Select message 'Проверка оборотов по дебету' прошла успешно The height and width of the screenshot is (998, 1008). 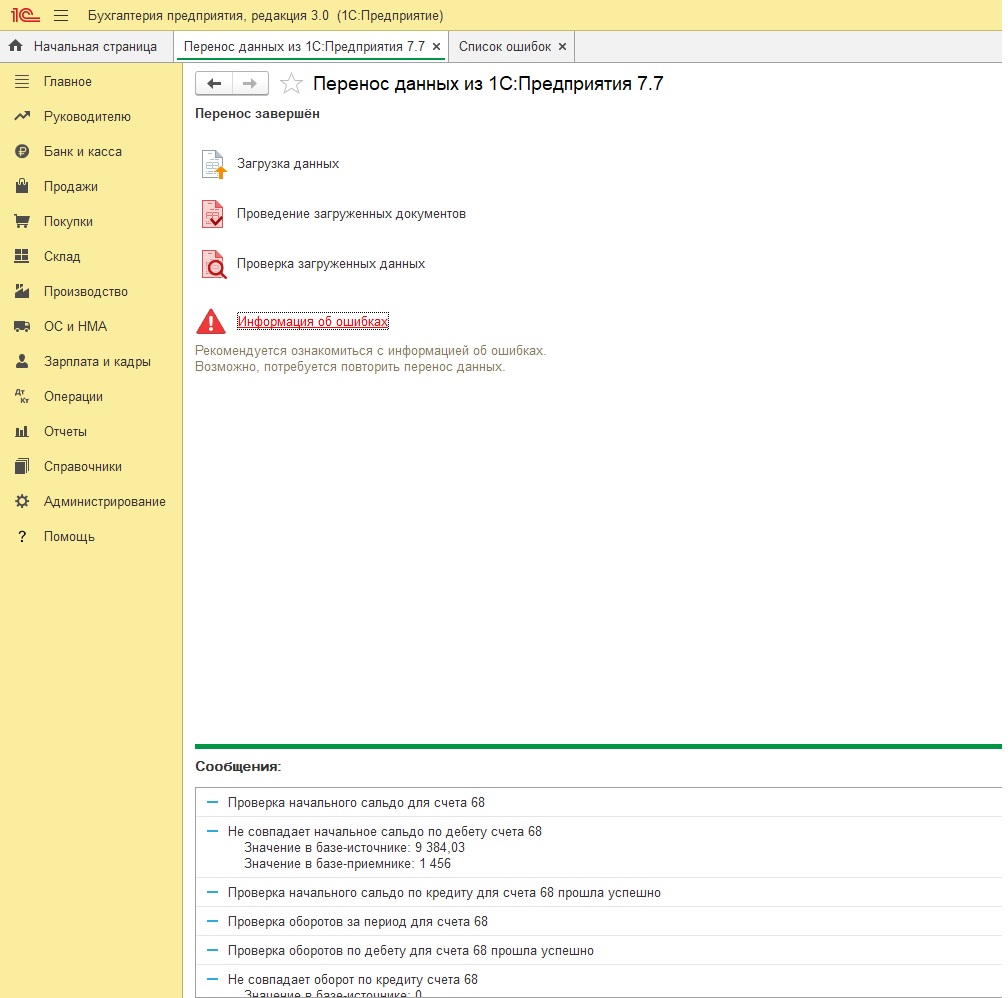[598, 950]
